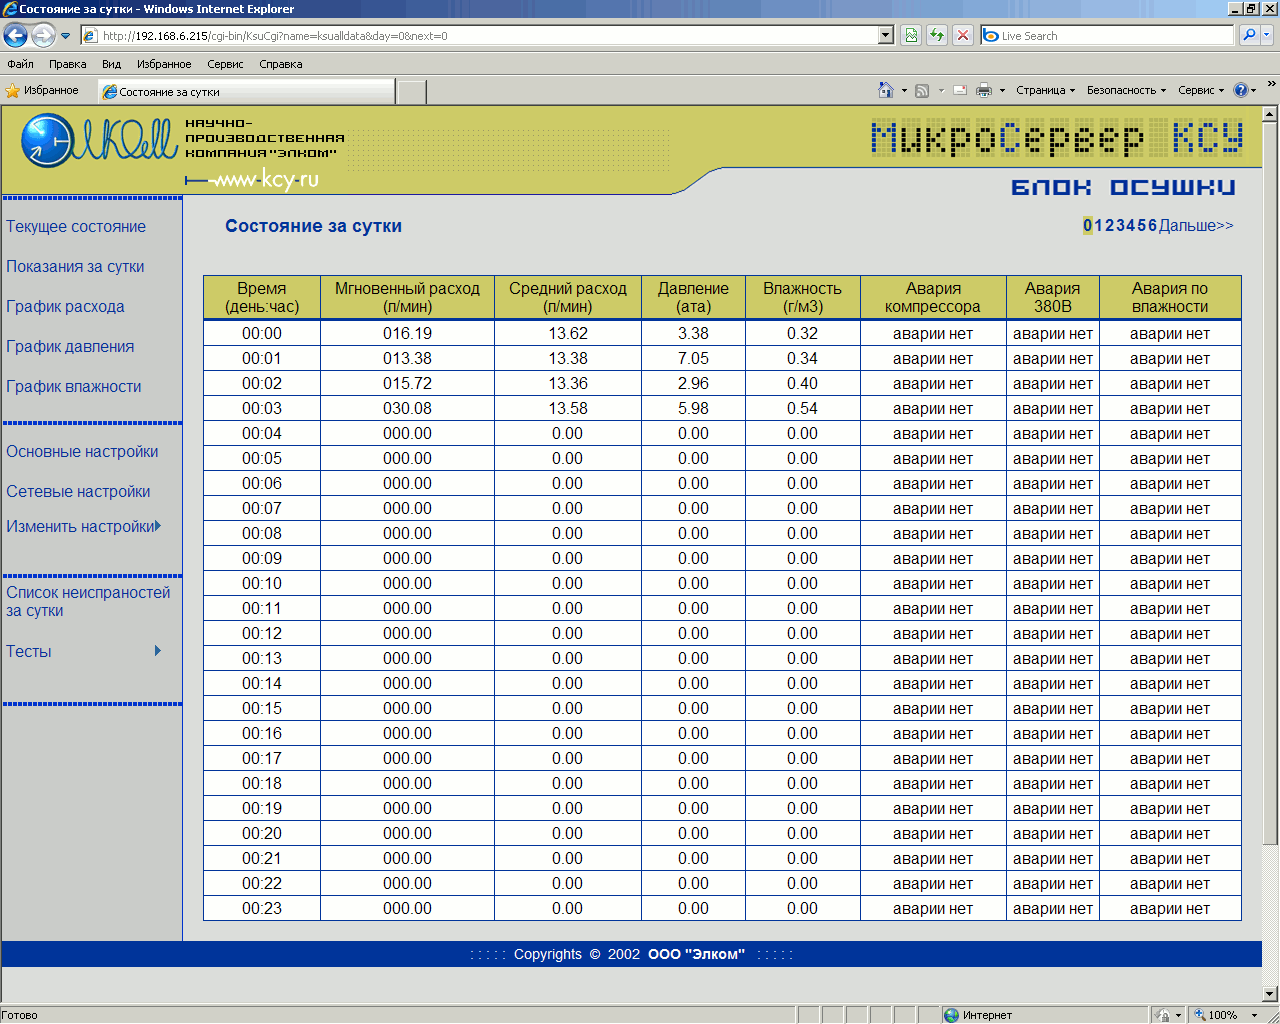Open the Страница command bar menu

(x=1046, y=91)
